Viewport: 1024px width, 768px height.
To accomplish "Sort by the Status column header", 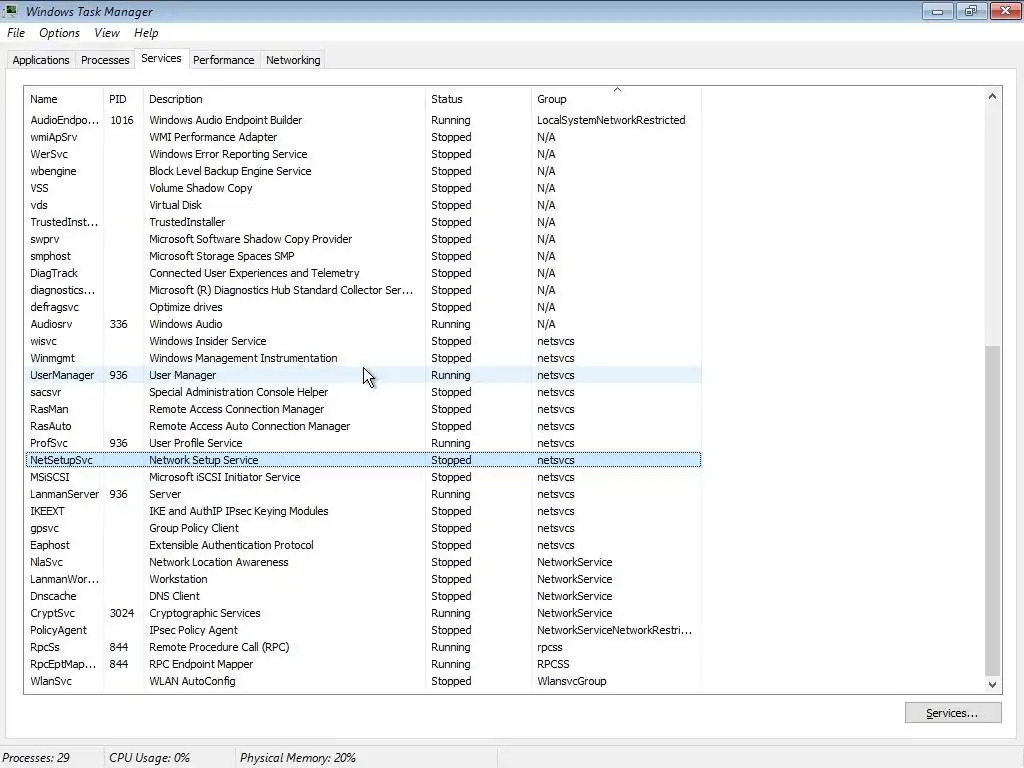I will [478, 99].
